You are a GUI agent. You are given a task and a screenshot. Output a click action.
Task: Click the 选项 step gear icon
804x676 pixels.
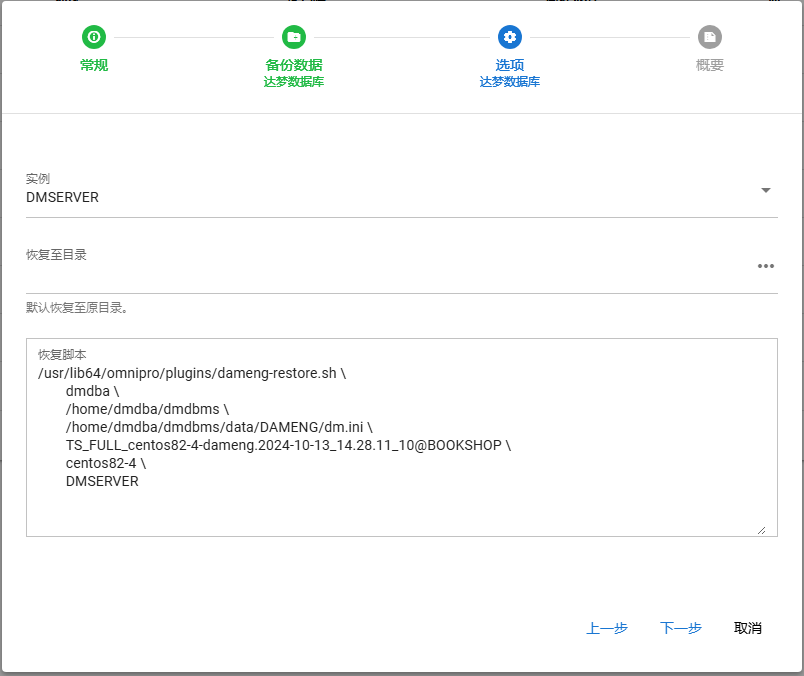510,37
